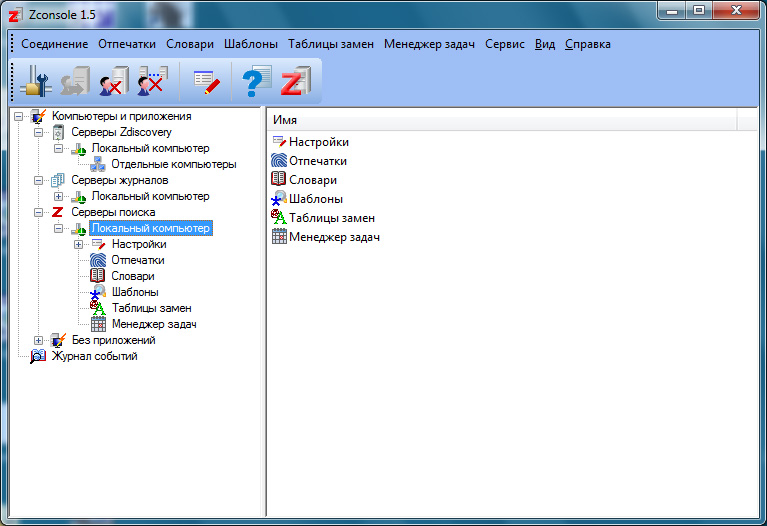
Task: Open the Справка menu
Action: pyautogui.click(x=588, y=44)
